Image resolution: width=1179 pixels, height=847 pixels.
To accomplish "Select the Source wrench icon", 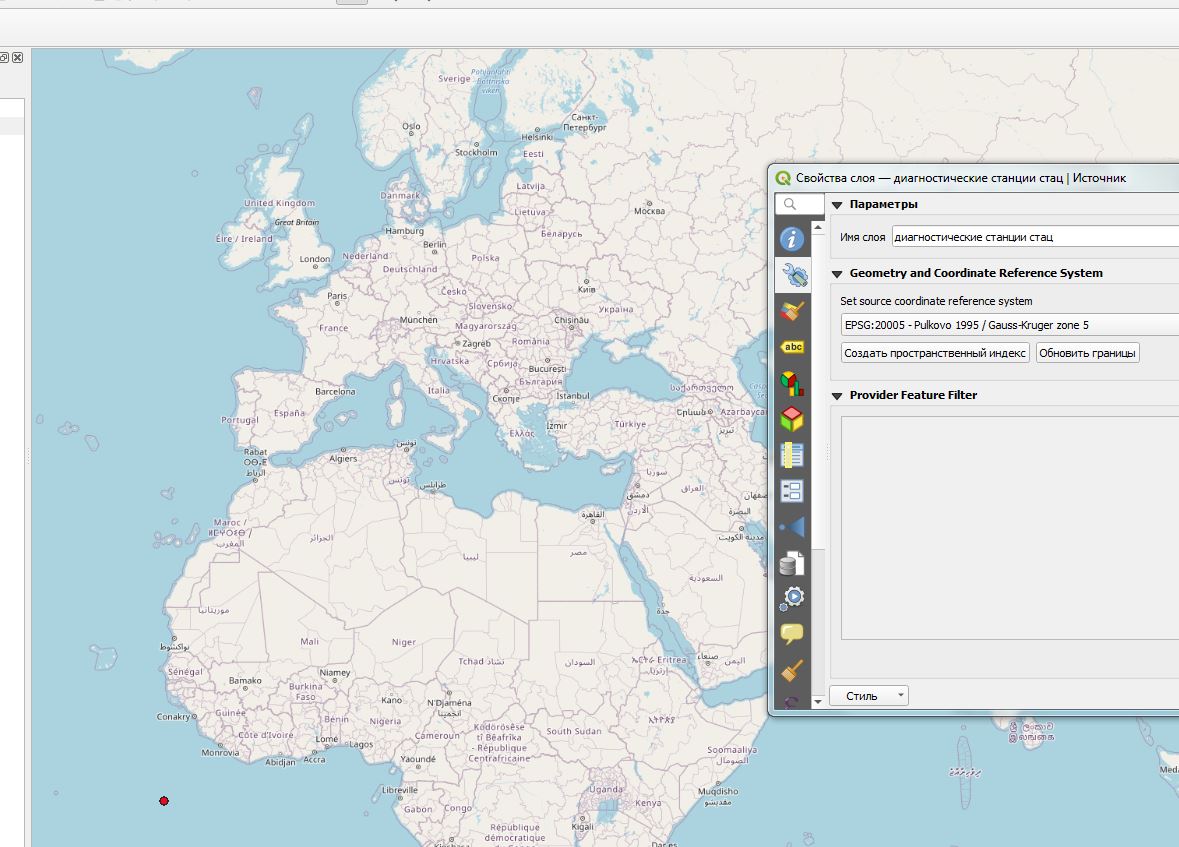I will pos(793,275).
